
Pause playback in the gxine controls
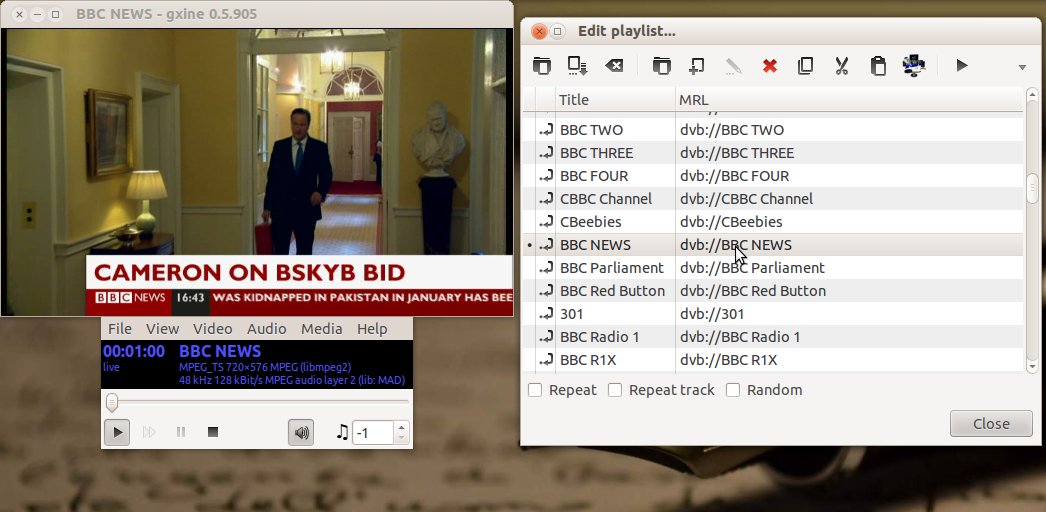181,432
